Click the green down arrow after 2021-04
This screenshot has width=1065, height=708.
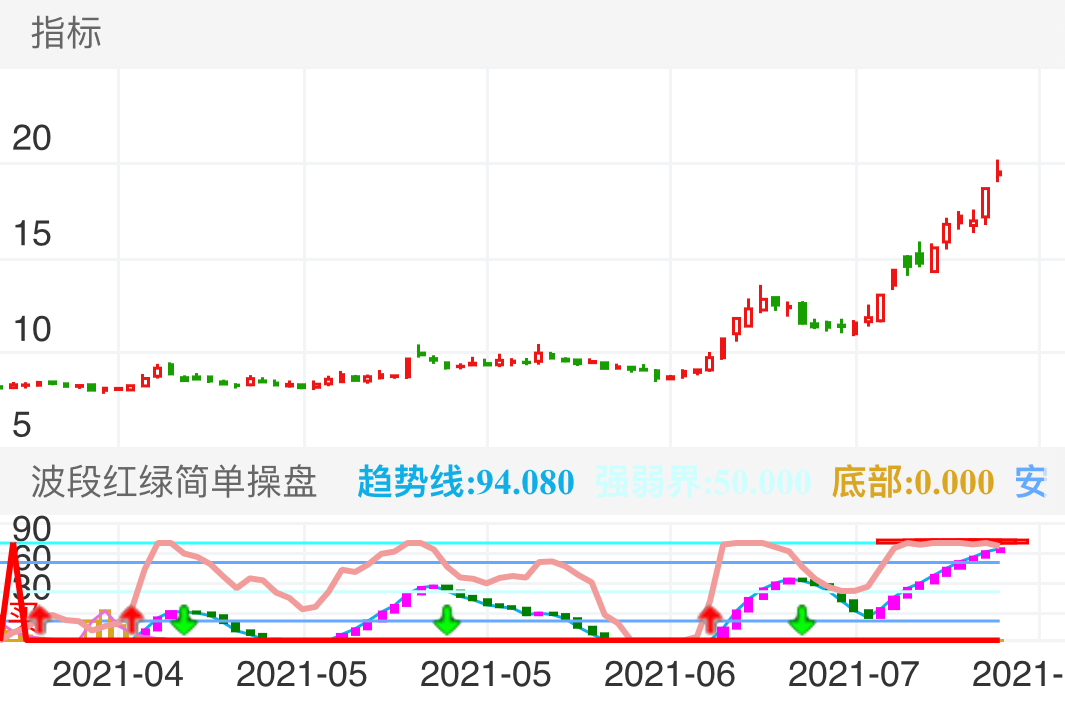[182, 621]
